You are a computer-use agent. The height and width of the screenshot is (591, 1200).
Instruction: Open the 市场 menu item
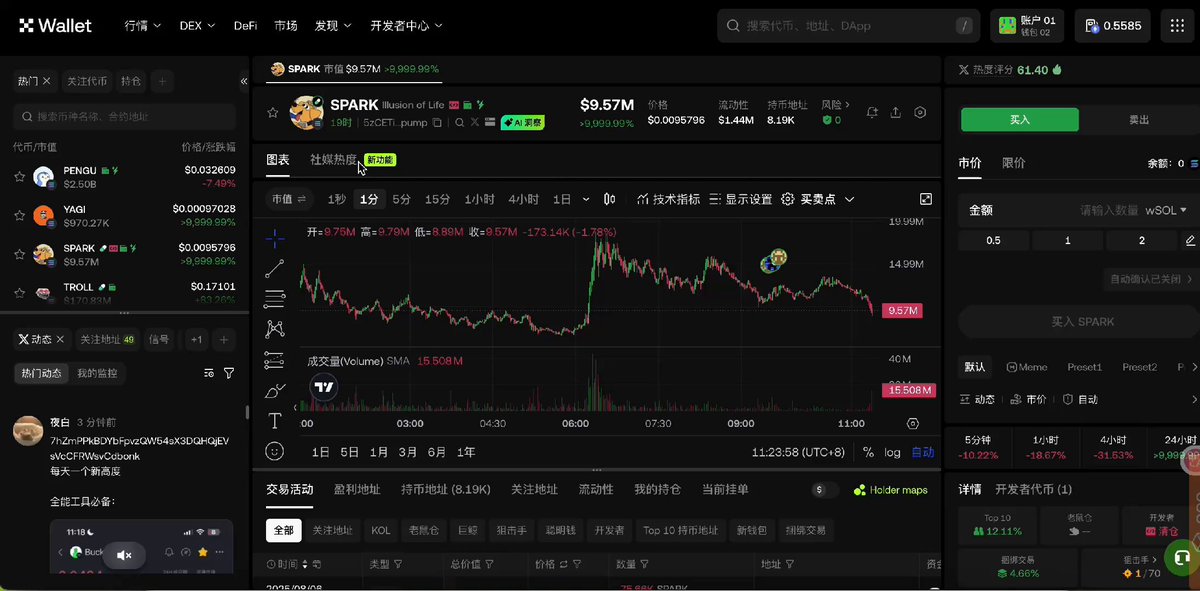(286, 26)
